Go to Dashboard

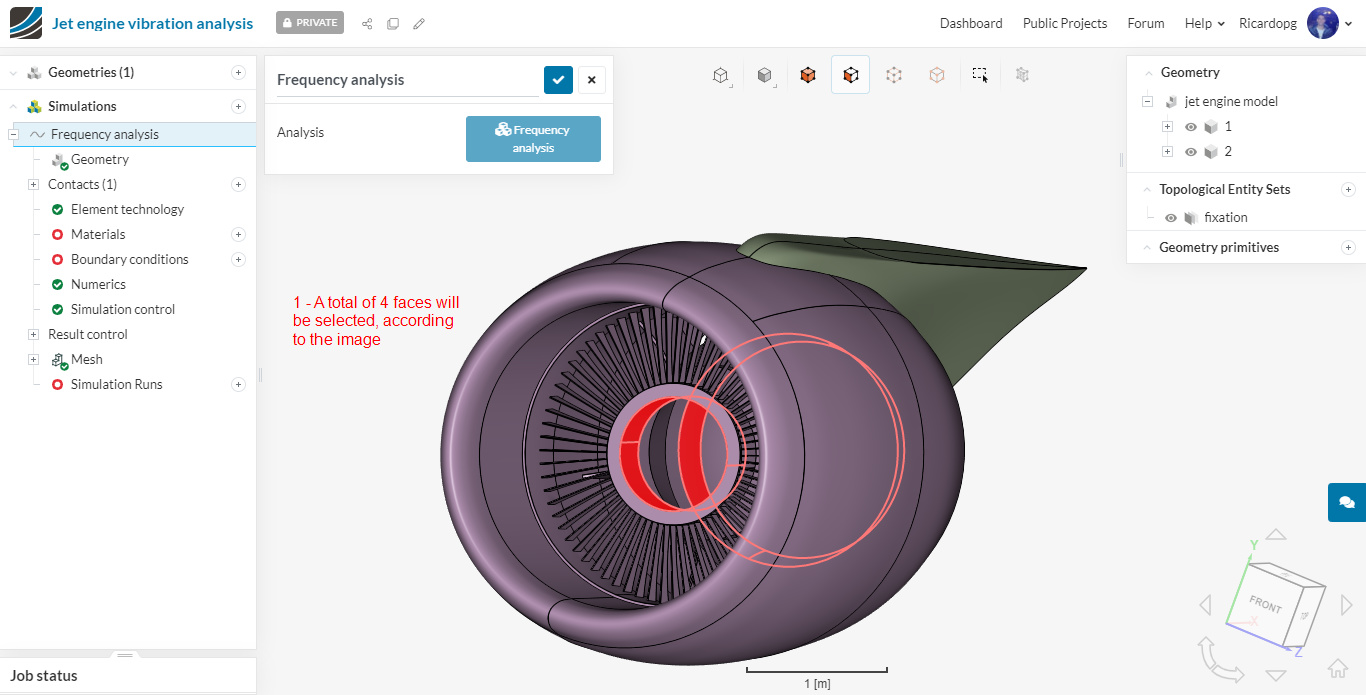tap(971, 23)
